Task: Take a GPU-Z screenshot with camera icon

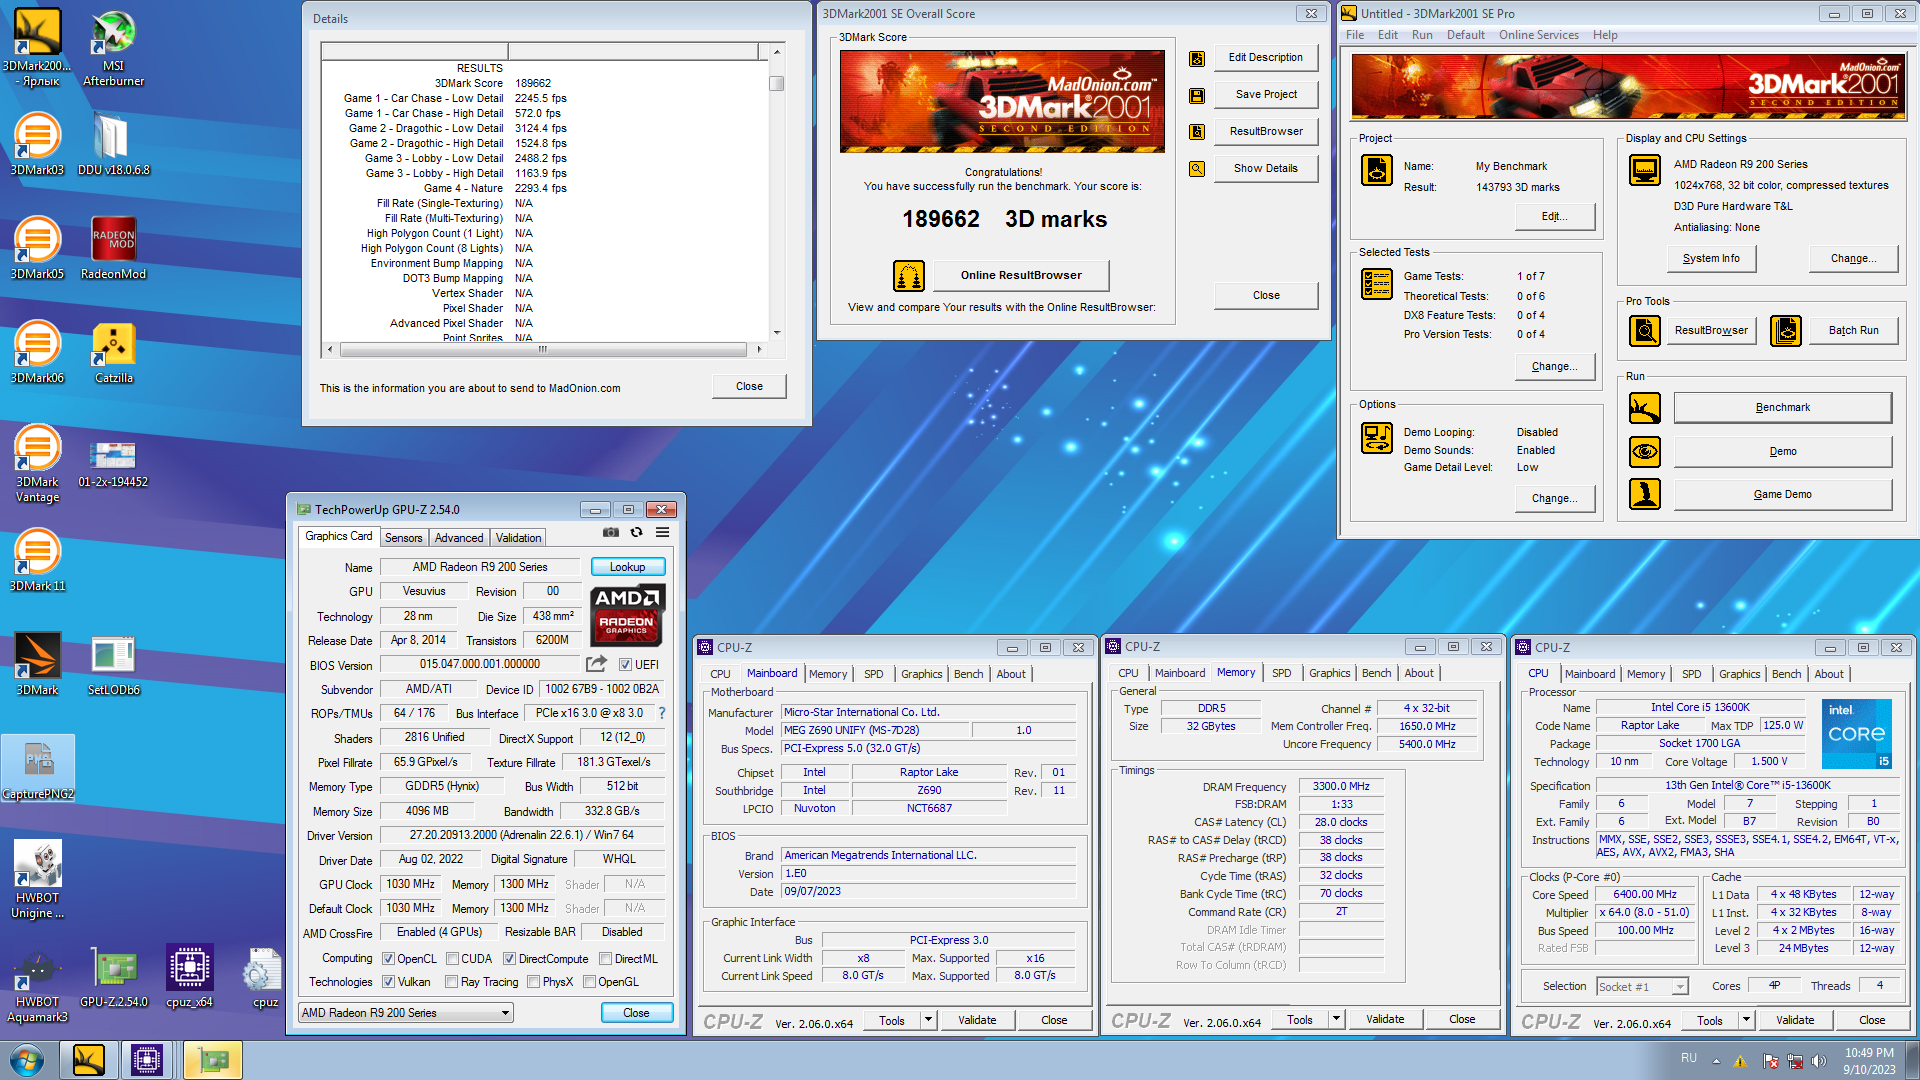Action: [611, 533]
